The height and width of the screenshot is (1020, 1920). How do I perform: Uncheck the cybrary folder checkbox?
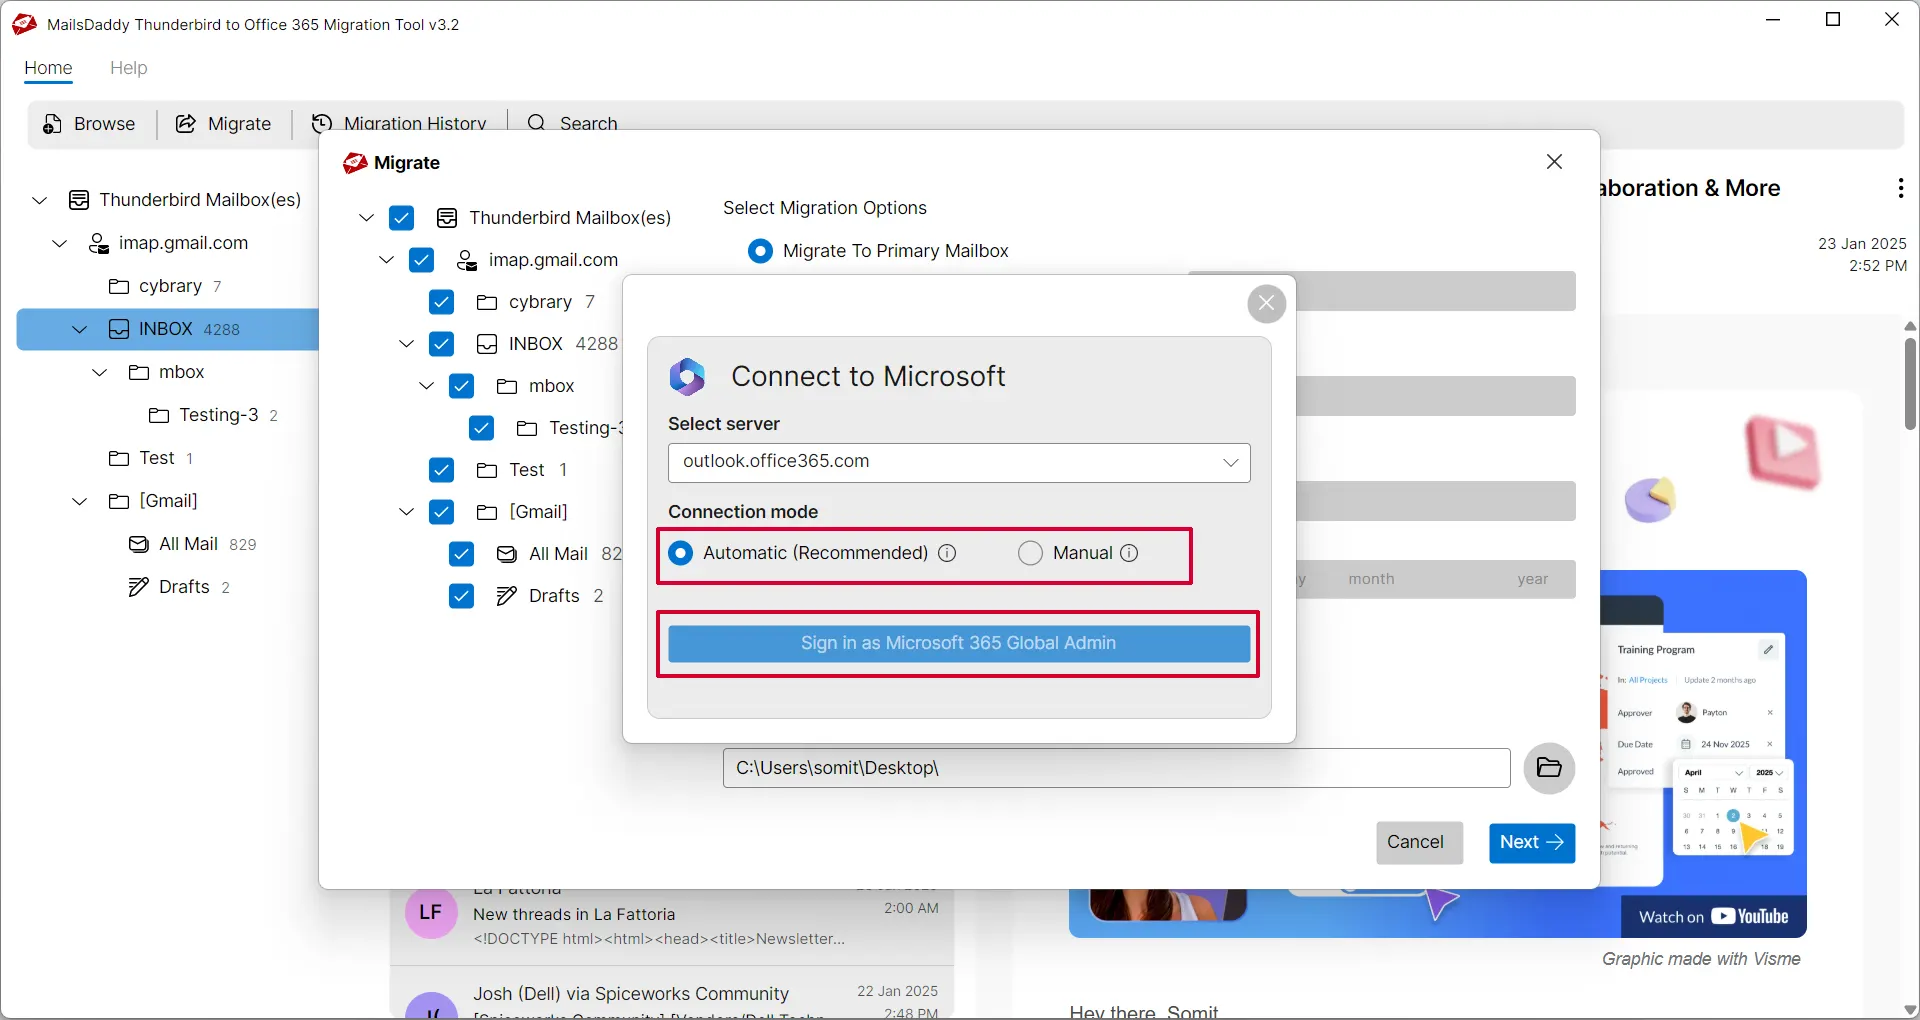coord(441,302)
